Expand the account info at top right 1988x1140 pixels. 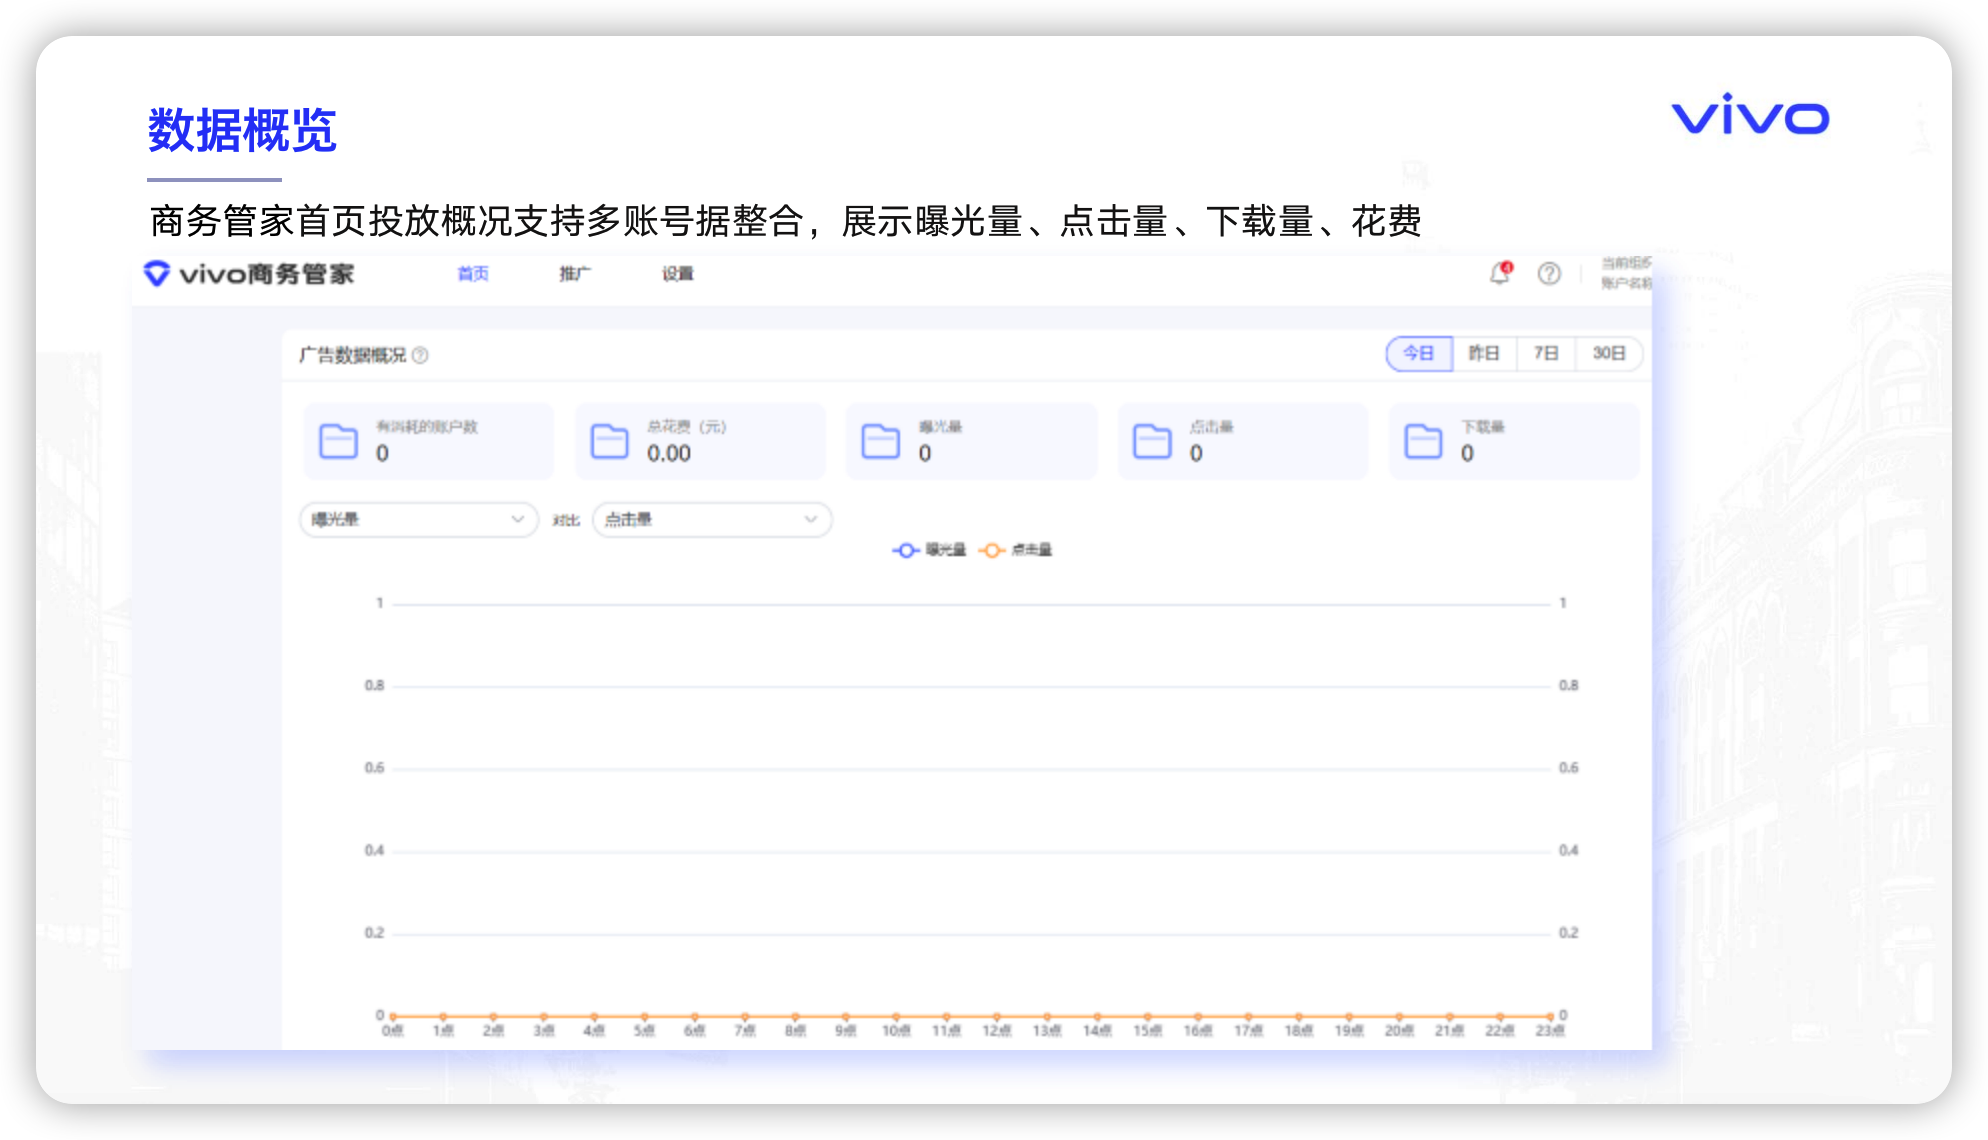coord(1625,273)
